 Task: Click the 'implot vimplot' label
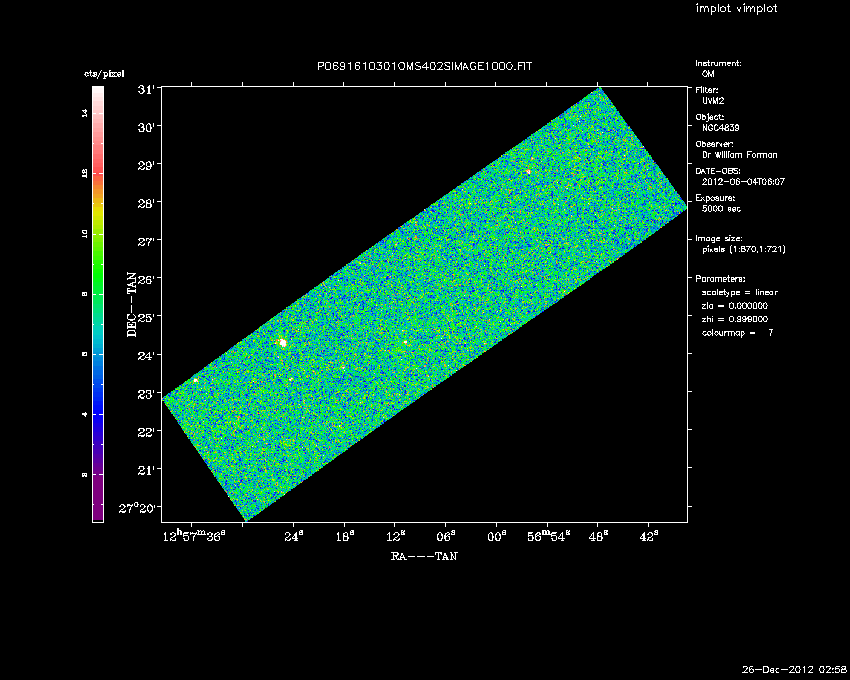pos(736,8)
